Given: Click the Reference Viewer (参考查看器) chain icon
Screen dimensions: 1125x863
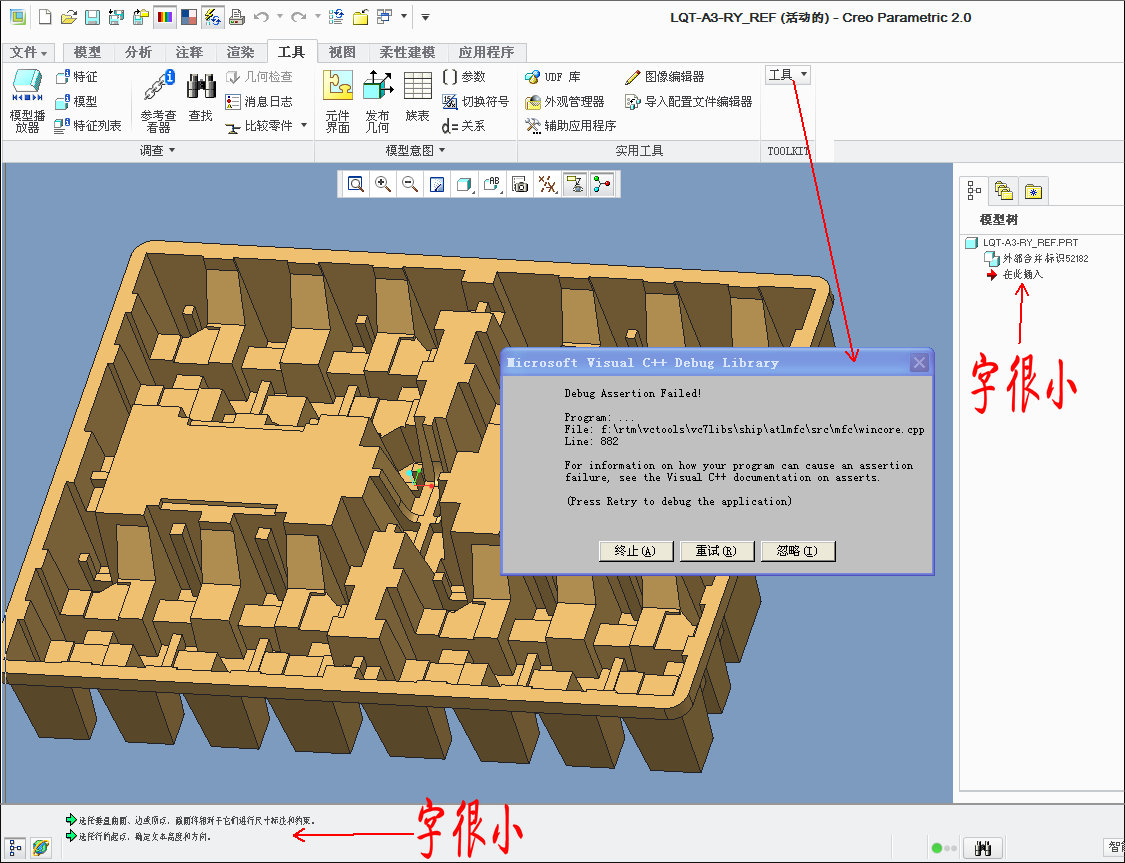Looking at the screenshot, I should click(x=158, y=100).
